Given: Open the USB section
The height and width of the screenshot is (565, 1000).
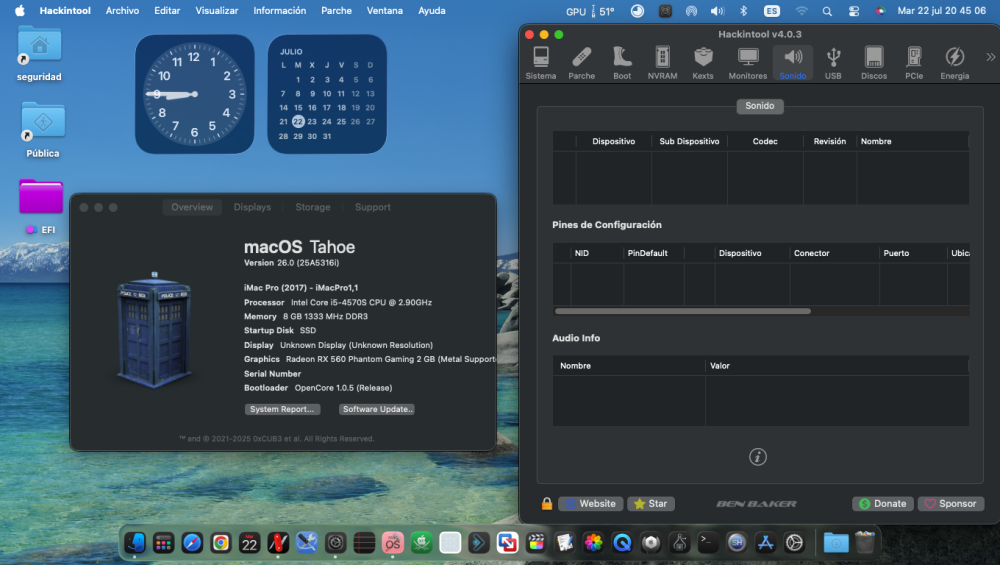Looking at the screenshot, I should 833,62.
